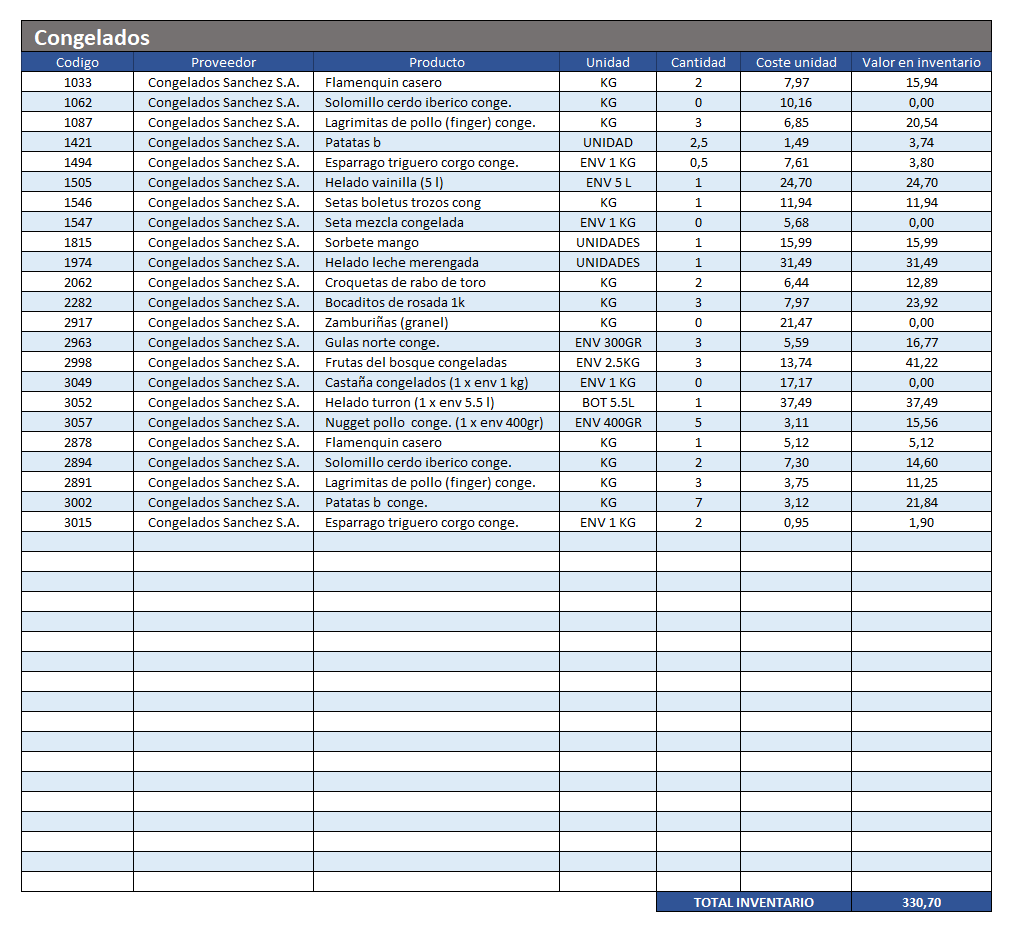This screenshot has width=1015, height=932.
Task: Click the ENV 2.5KG unit cell
Action: click(x=607, y=362)
